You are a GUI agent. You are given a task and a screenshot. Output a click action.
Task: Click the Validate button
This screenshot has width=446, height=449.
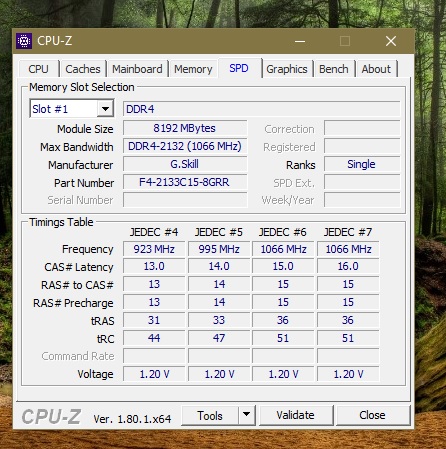(296, 415)
